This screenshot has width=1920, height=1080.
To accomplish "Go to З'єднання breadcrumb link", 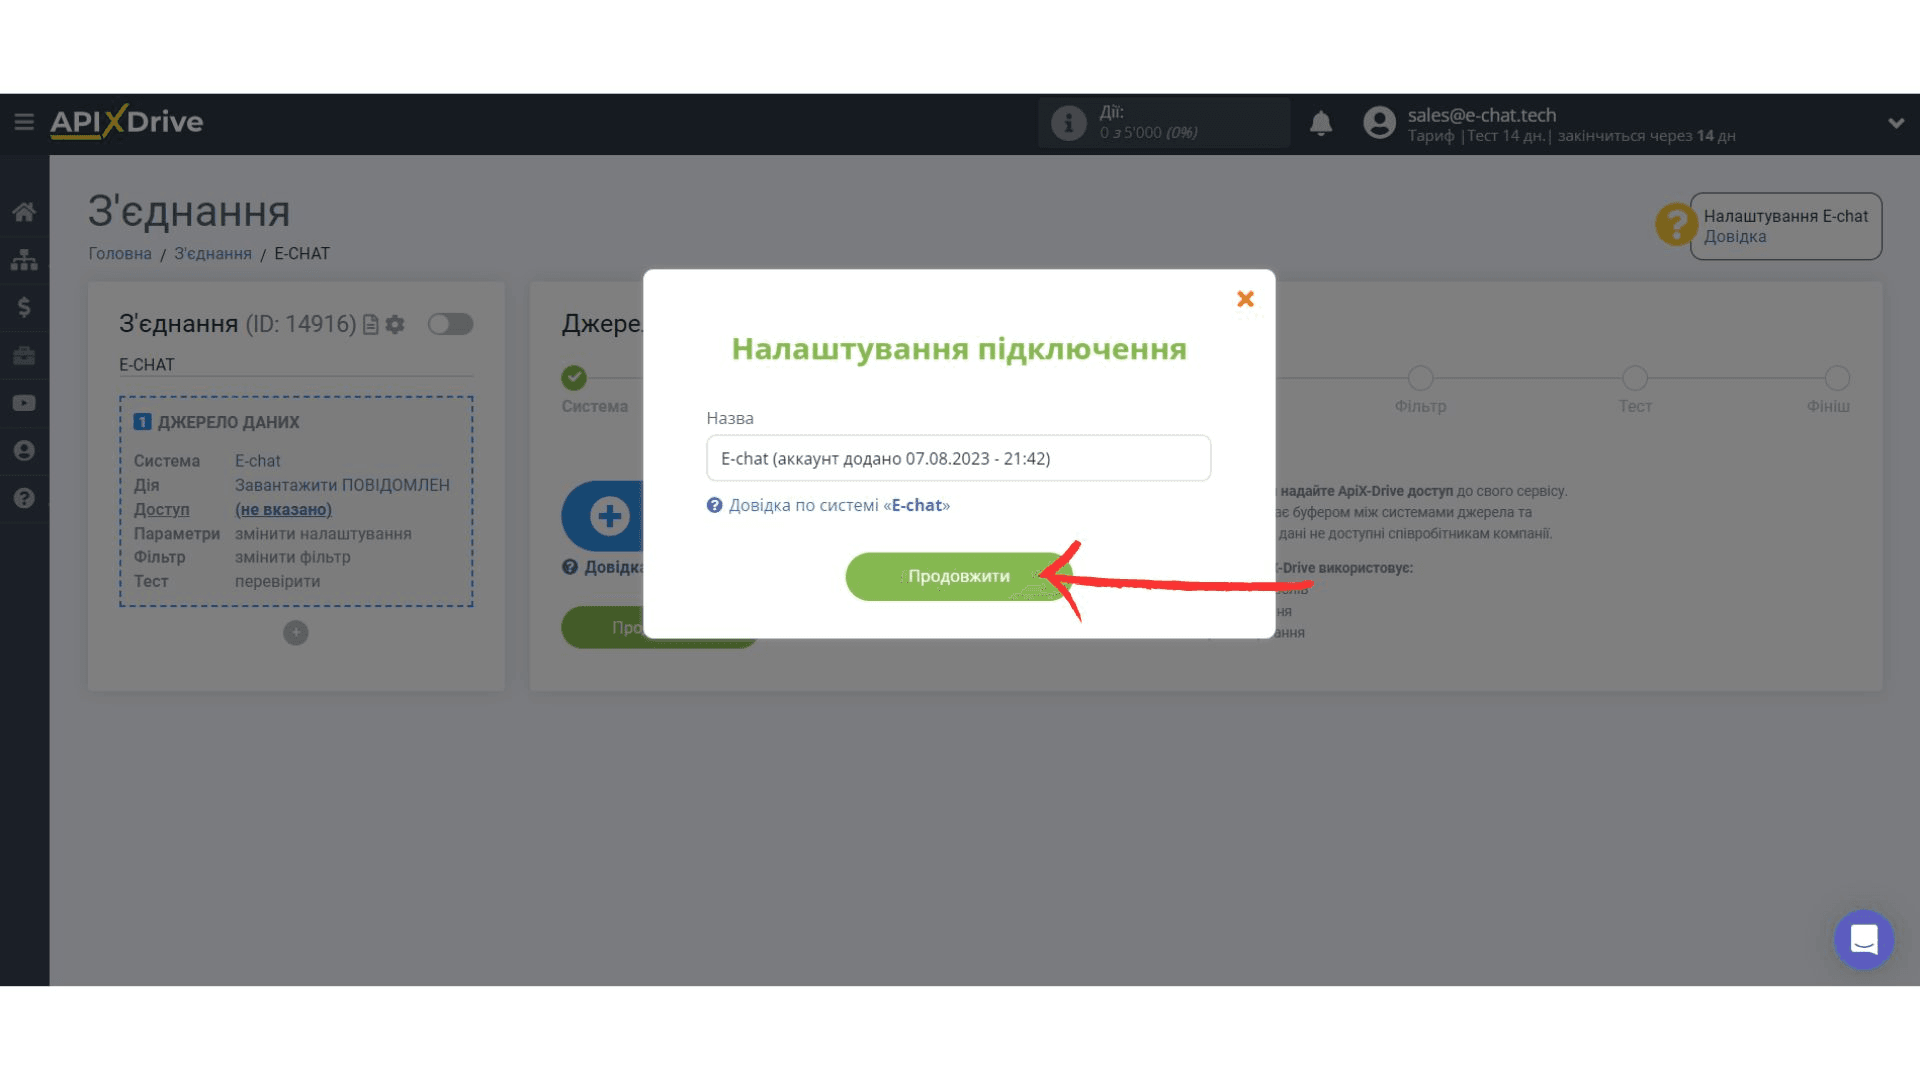I will click(x=213, y=254).
